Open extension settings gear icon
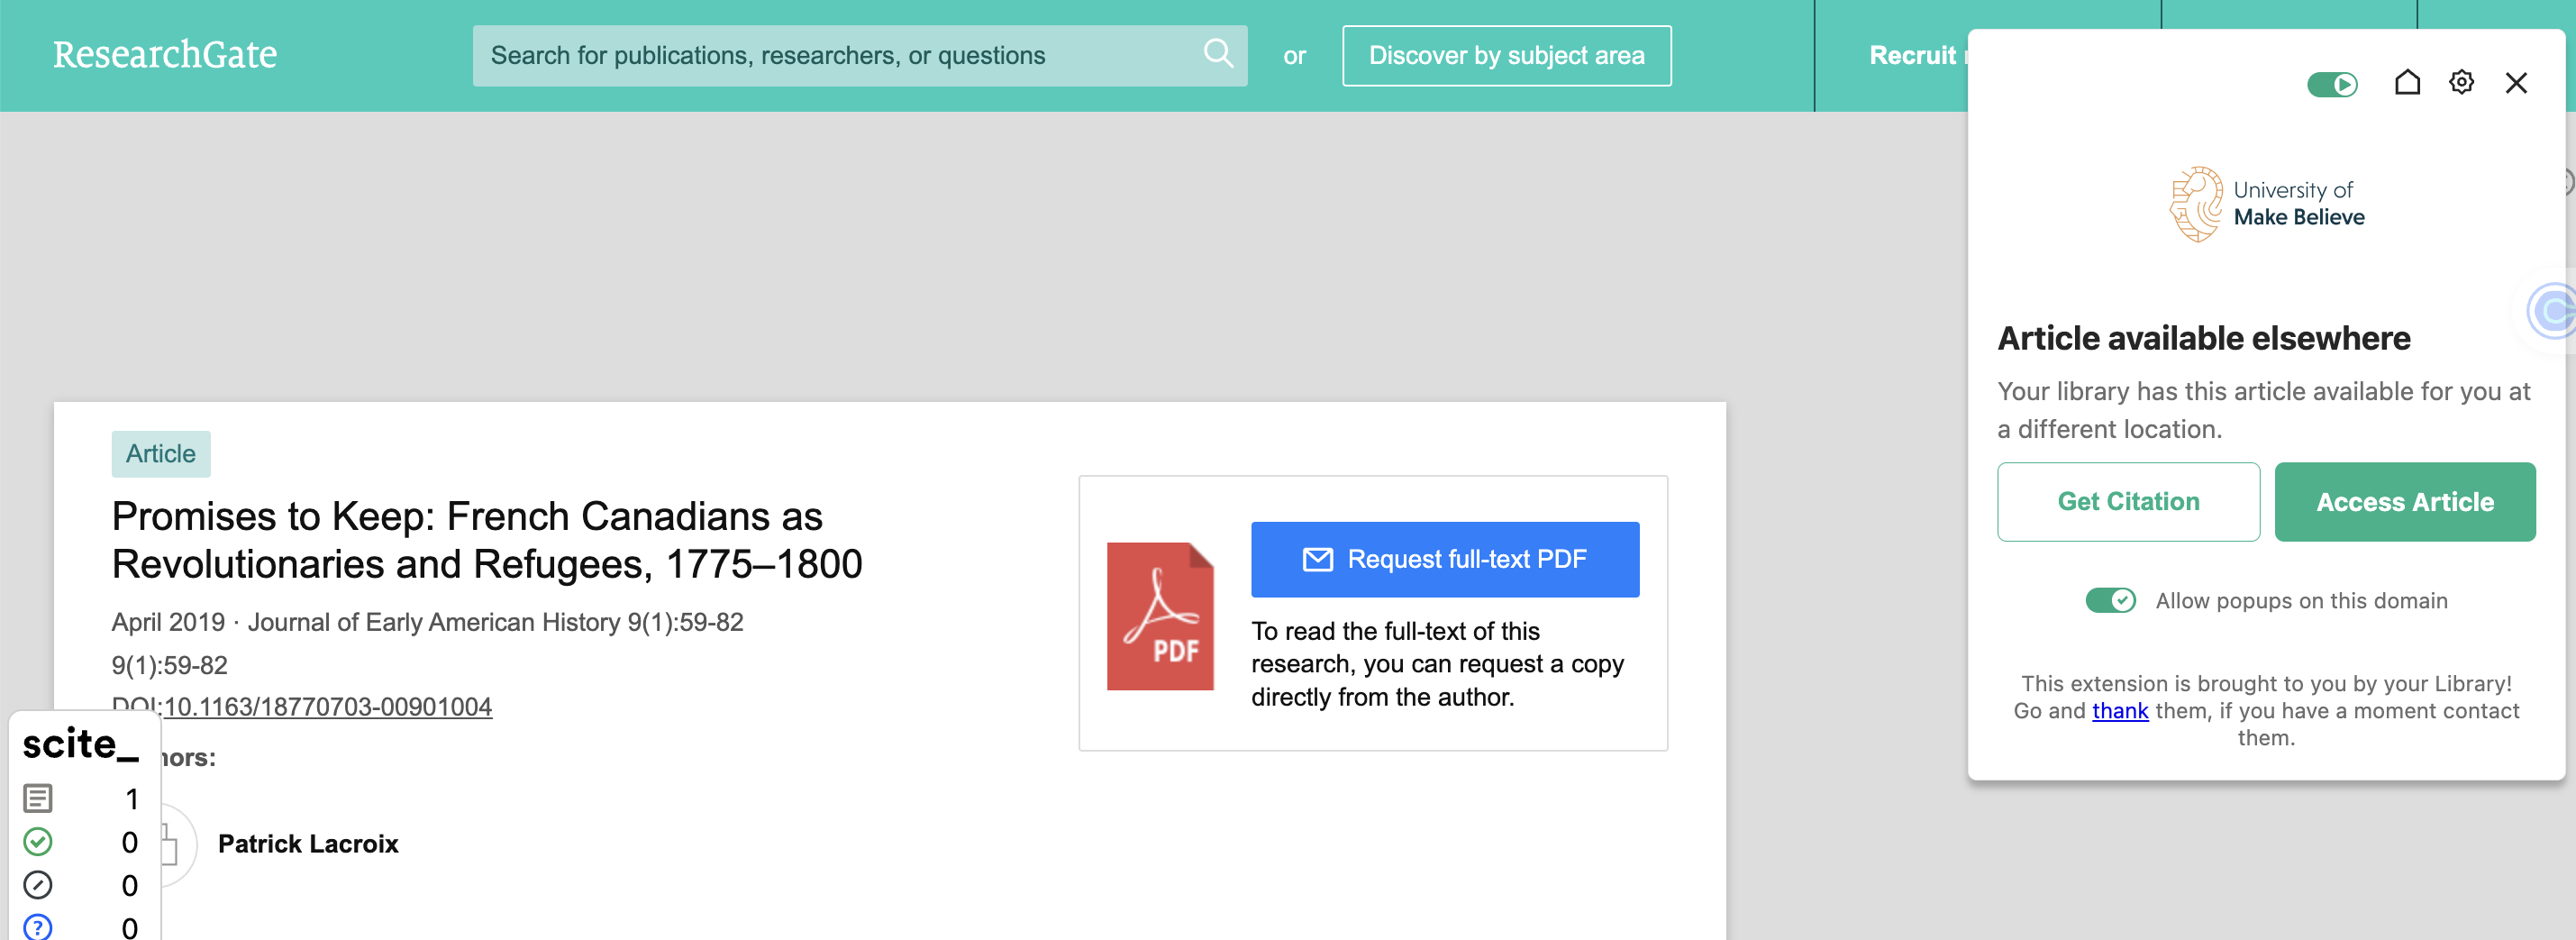This screenshot has height=940, width=2576. coord(2461,83)
